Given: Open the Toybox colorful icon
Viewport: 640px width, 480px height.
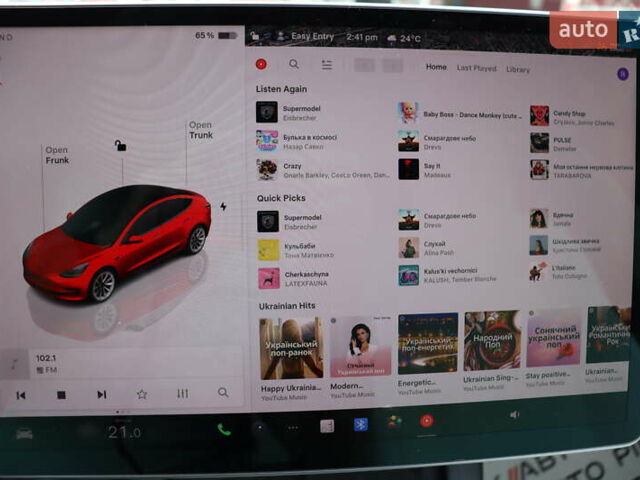Looking at the screenshot, I should 394,422.
